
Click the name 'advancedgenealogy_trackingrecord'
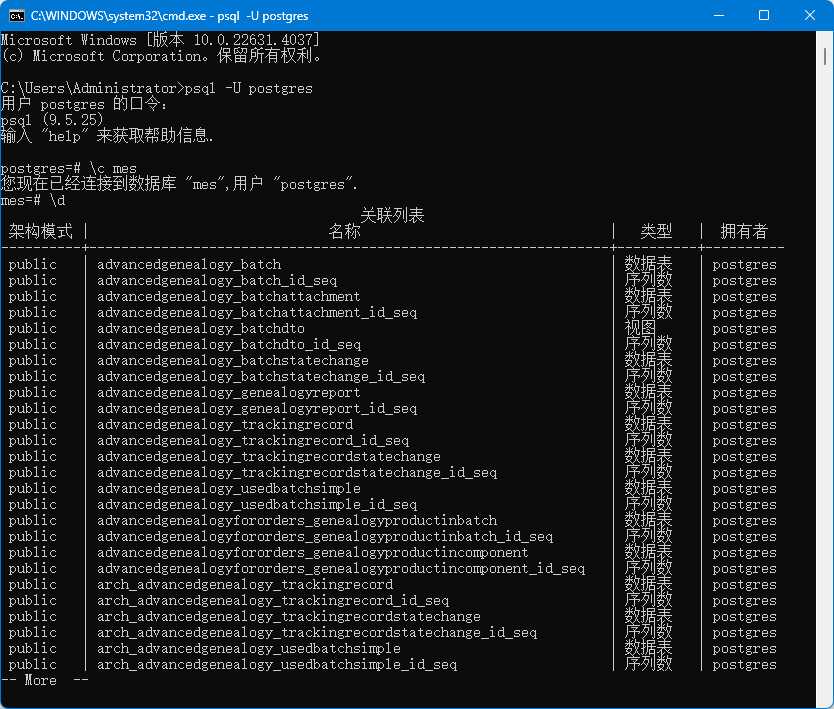[225, 424]
